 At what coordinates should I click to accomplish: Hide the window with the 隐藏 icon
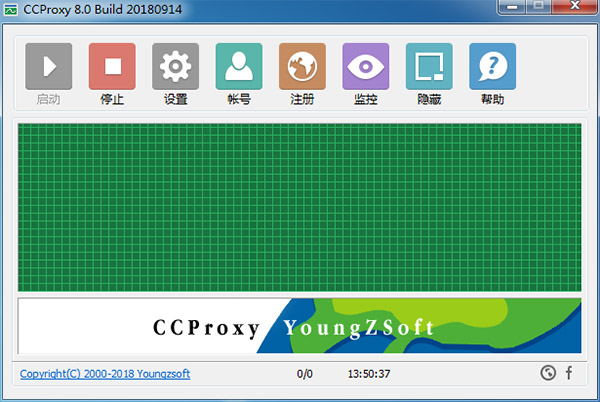point(429,67)
